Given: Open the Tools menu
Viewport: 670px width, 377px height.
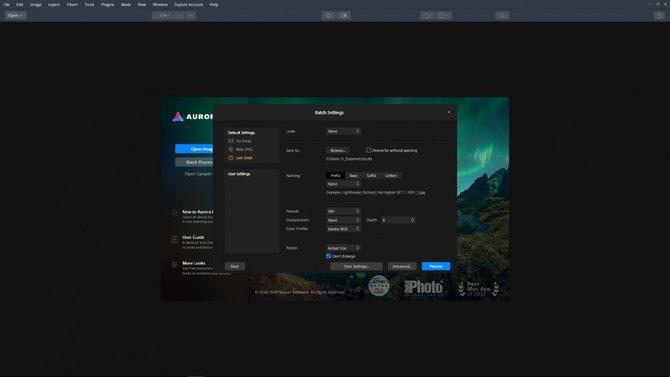Looking at the screenshot, I should [x=89, y=4].
